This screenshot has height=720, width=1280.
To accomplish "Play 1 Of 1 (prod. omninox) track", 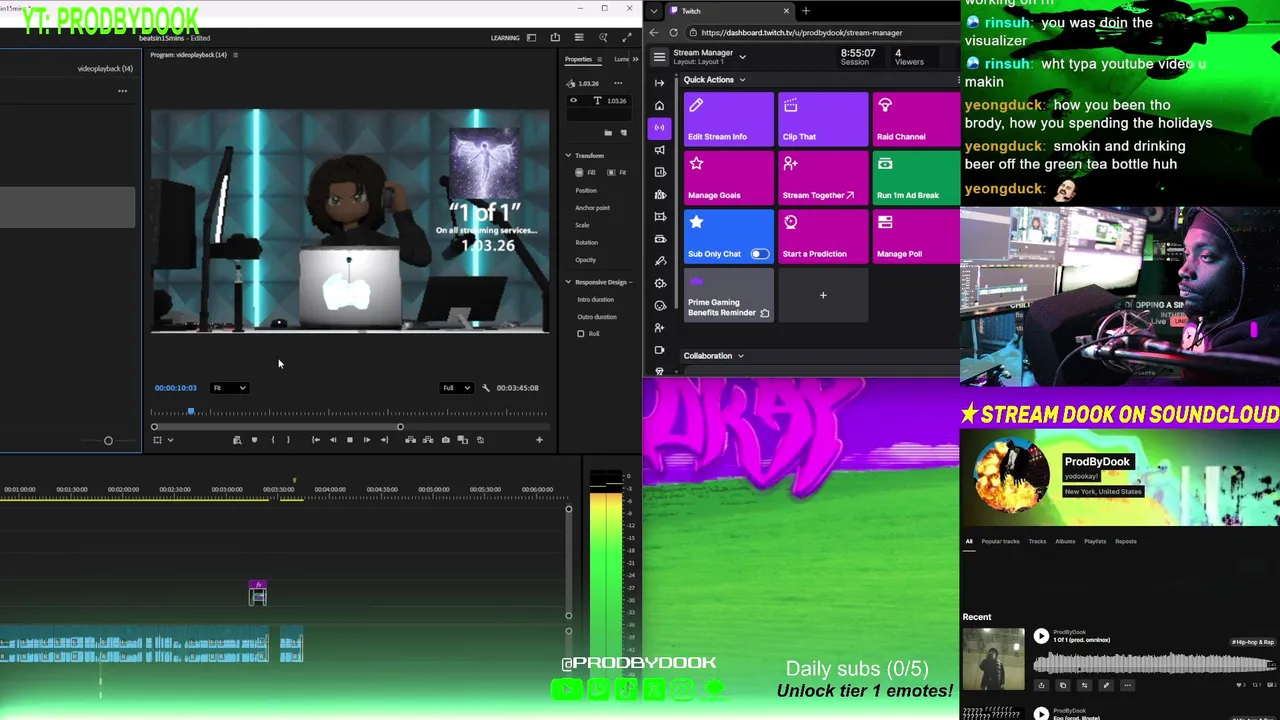I will coord(1041,637).
